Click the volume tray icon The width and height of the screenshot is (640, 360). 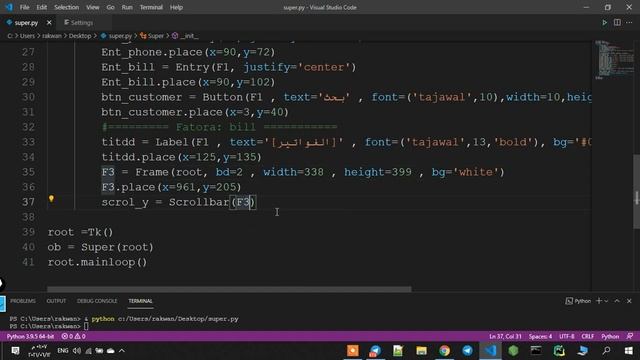point(77,351)
